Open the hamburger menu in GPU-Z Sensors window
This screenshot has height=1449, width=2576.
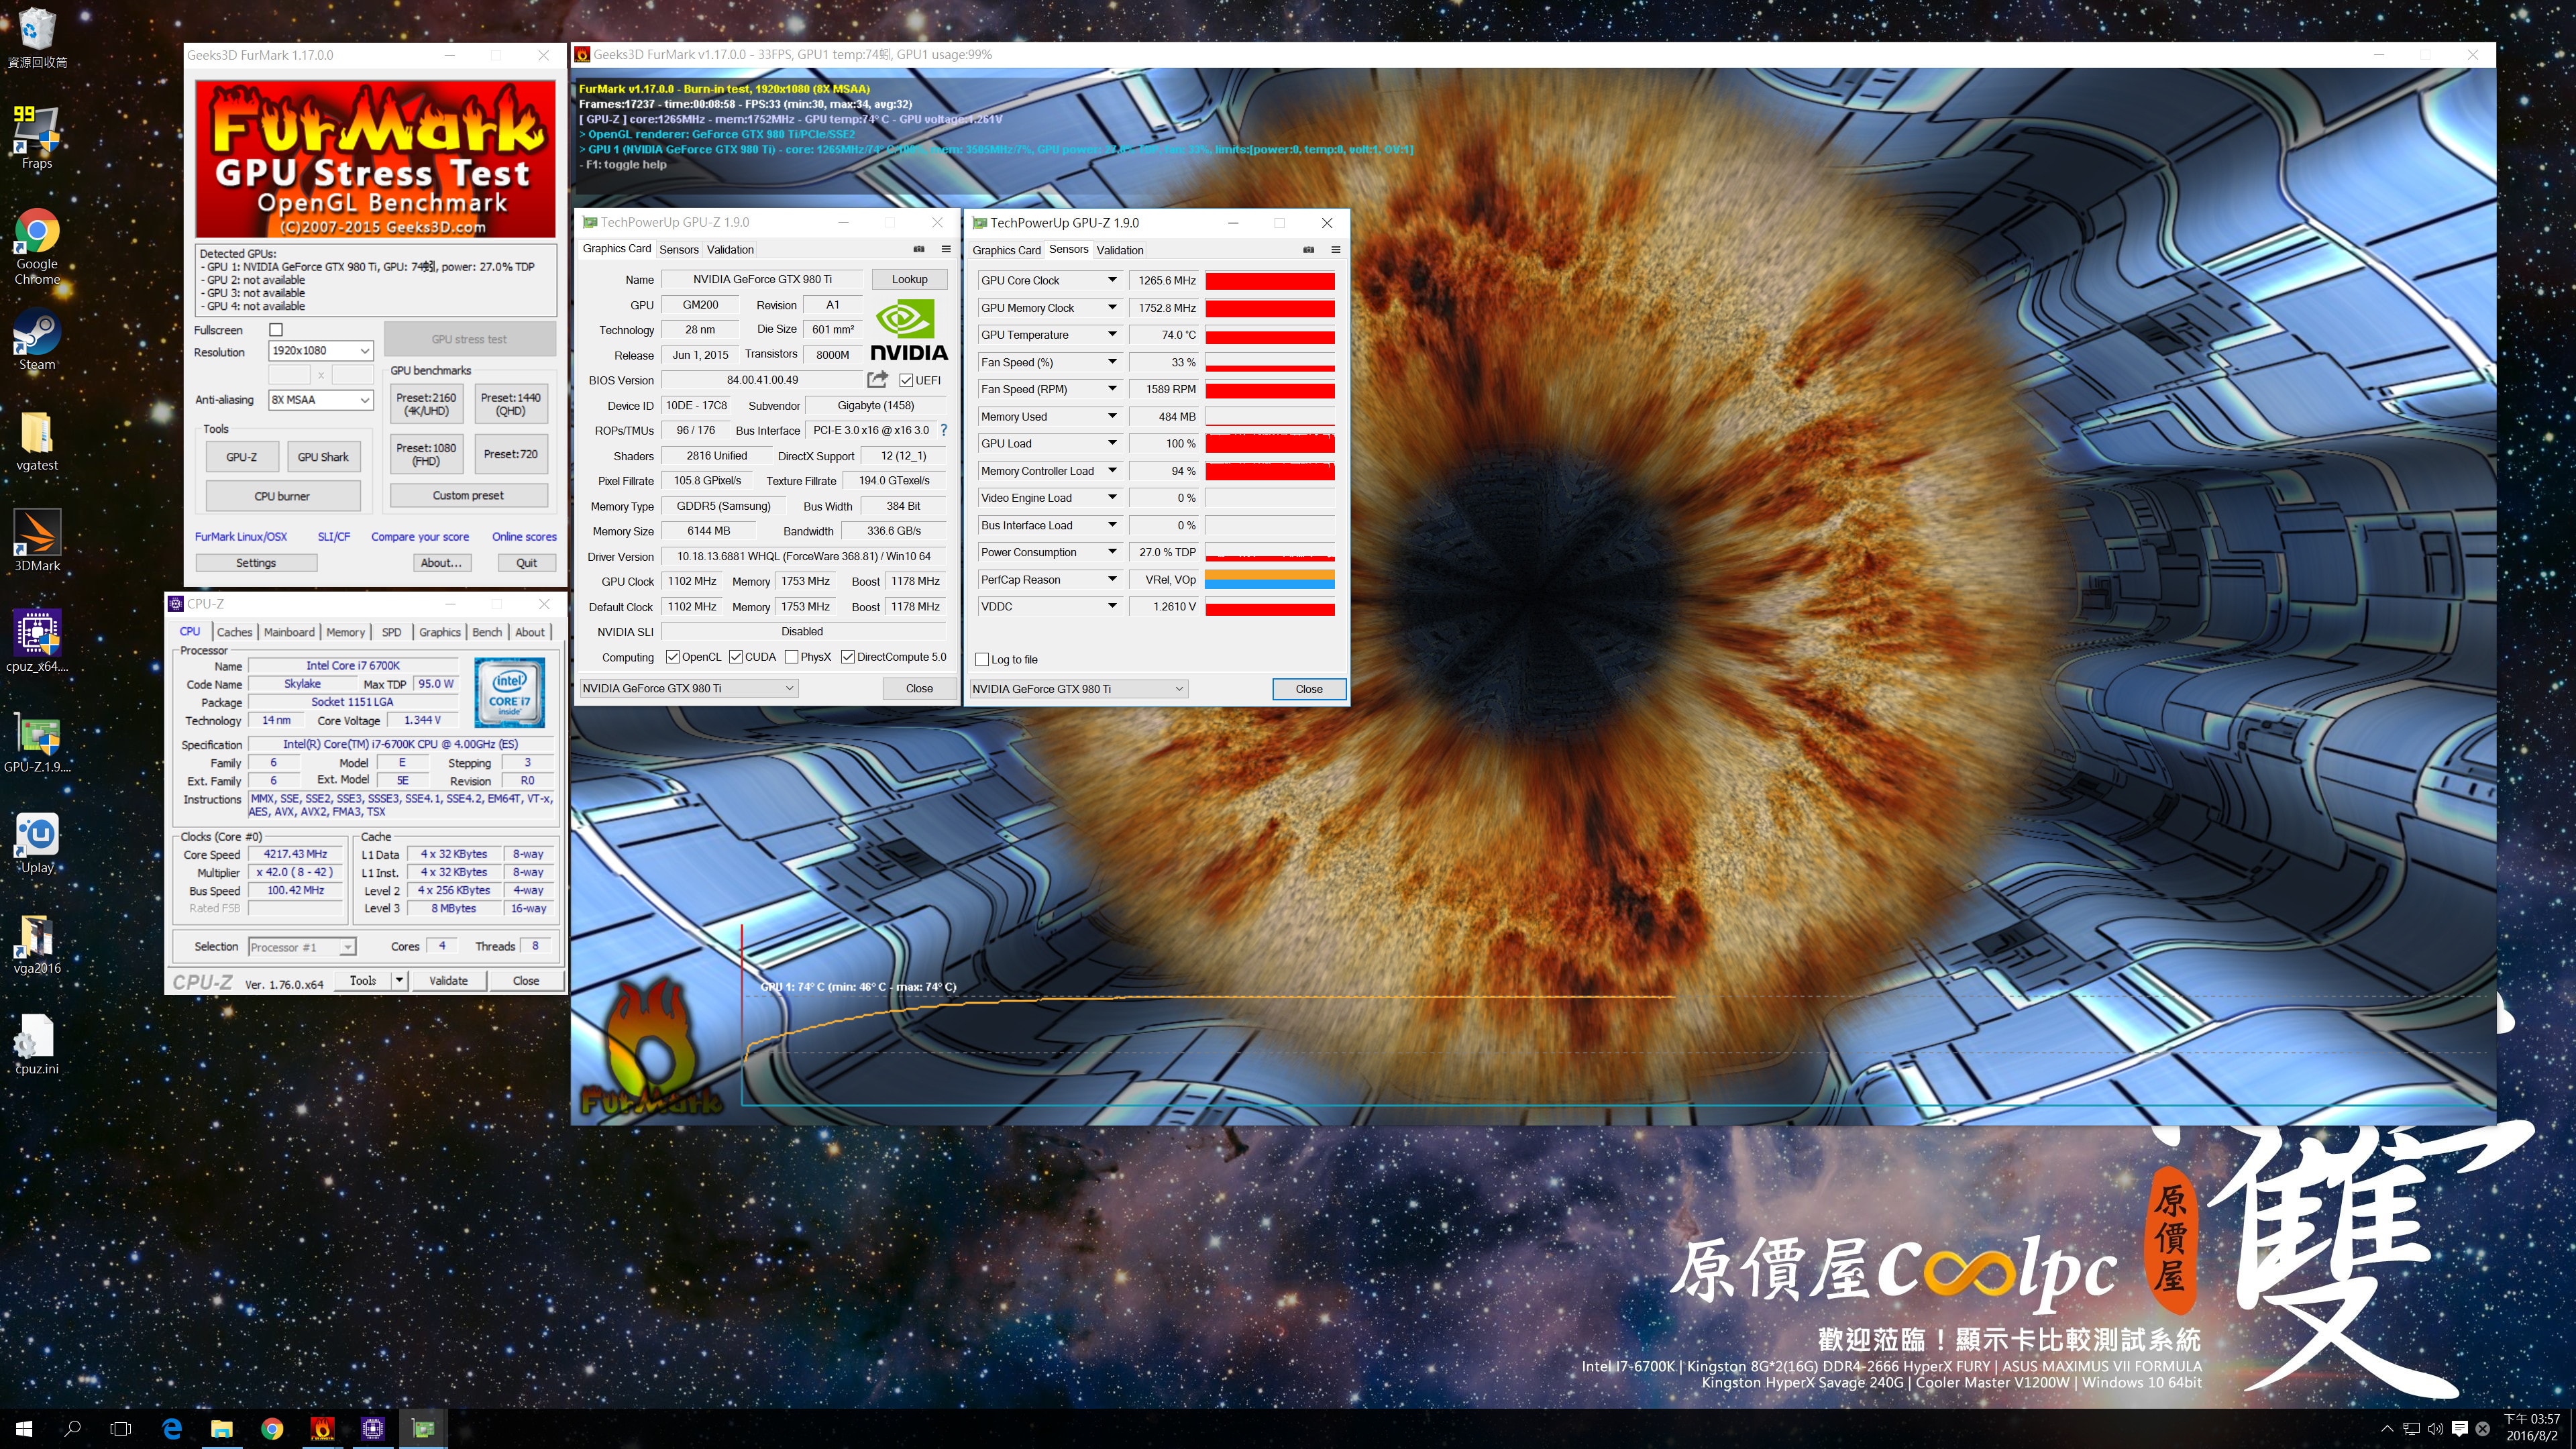click(1335, 250)
